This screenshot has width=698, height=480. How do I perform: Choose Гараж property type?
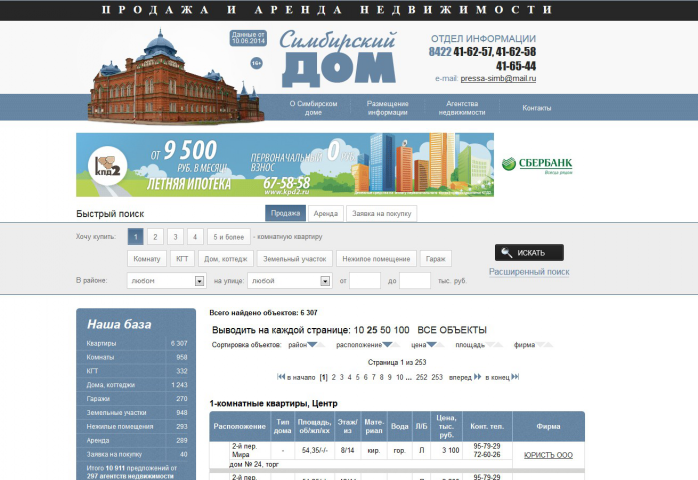point(435,259)
